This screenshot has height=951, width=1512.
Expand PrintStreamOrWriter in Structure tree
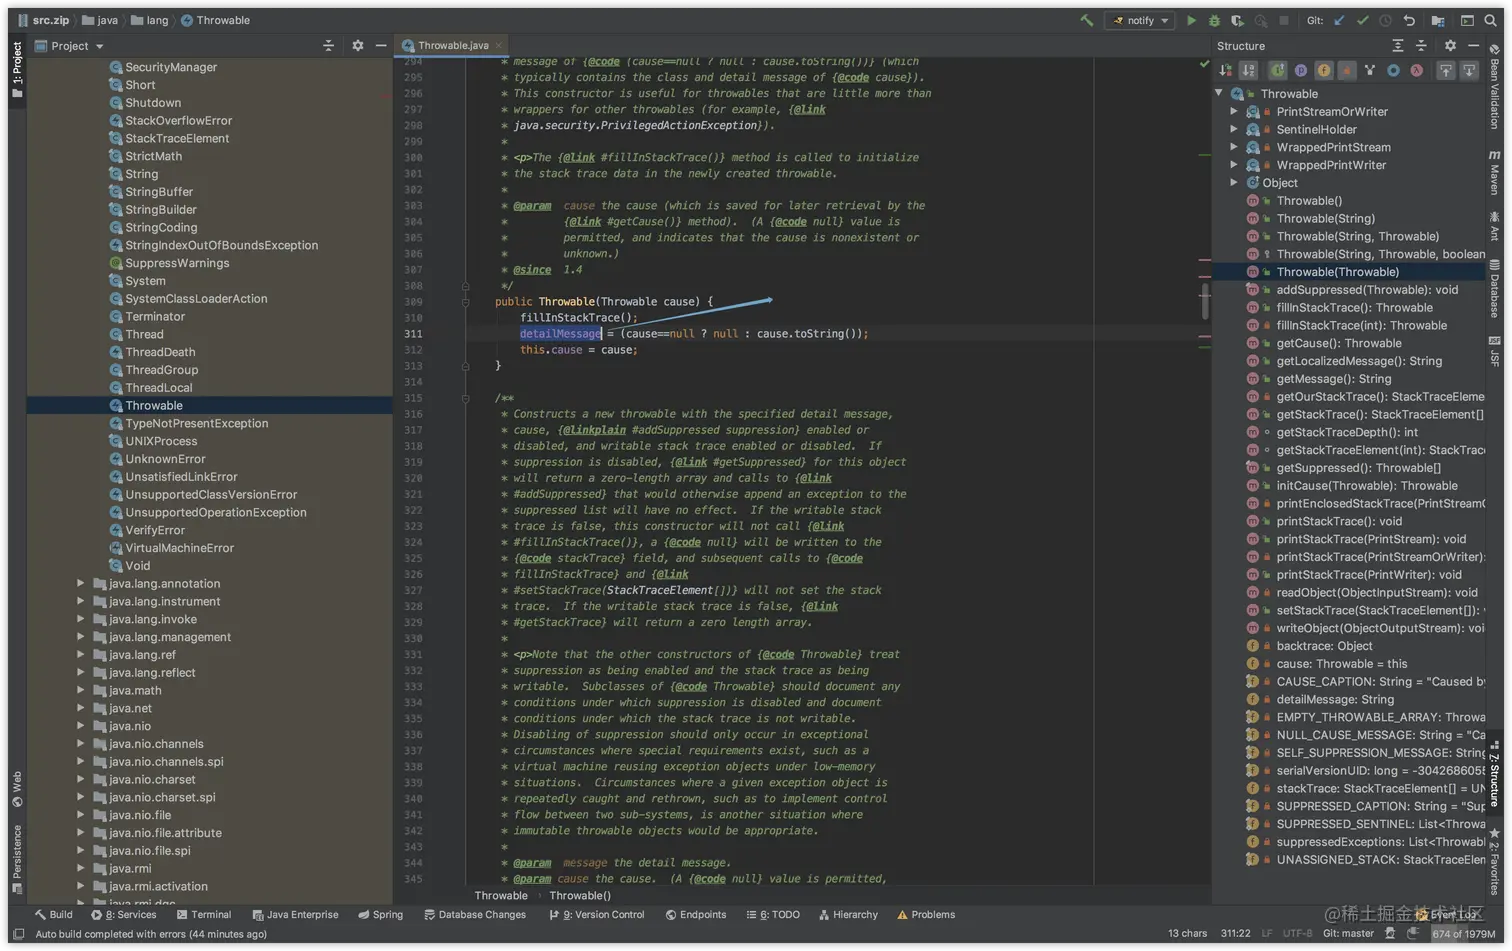1234,112
